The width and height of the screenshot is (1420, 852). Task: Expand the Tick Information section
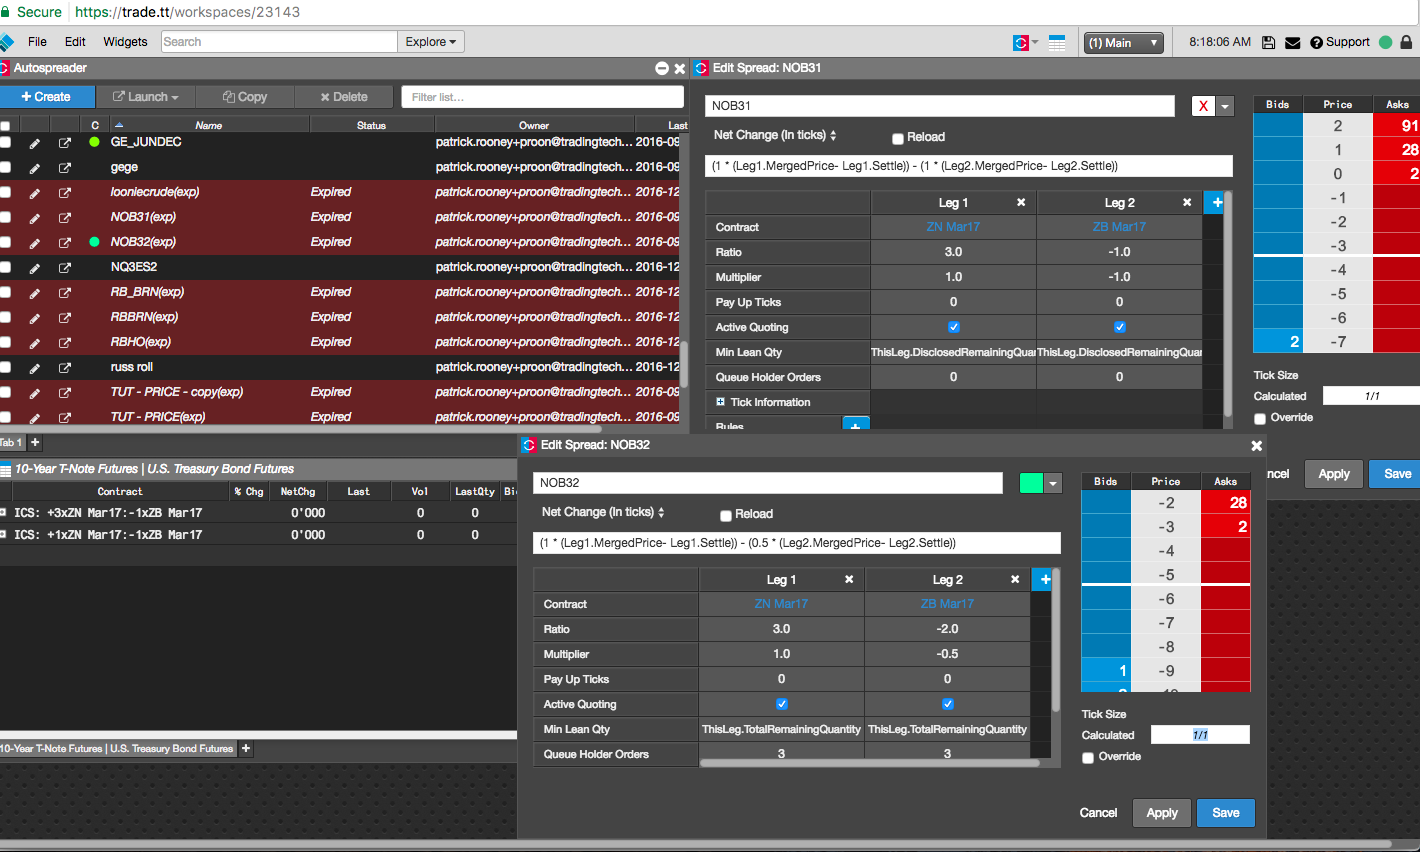click(x=720, y=402)
